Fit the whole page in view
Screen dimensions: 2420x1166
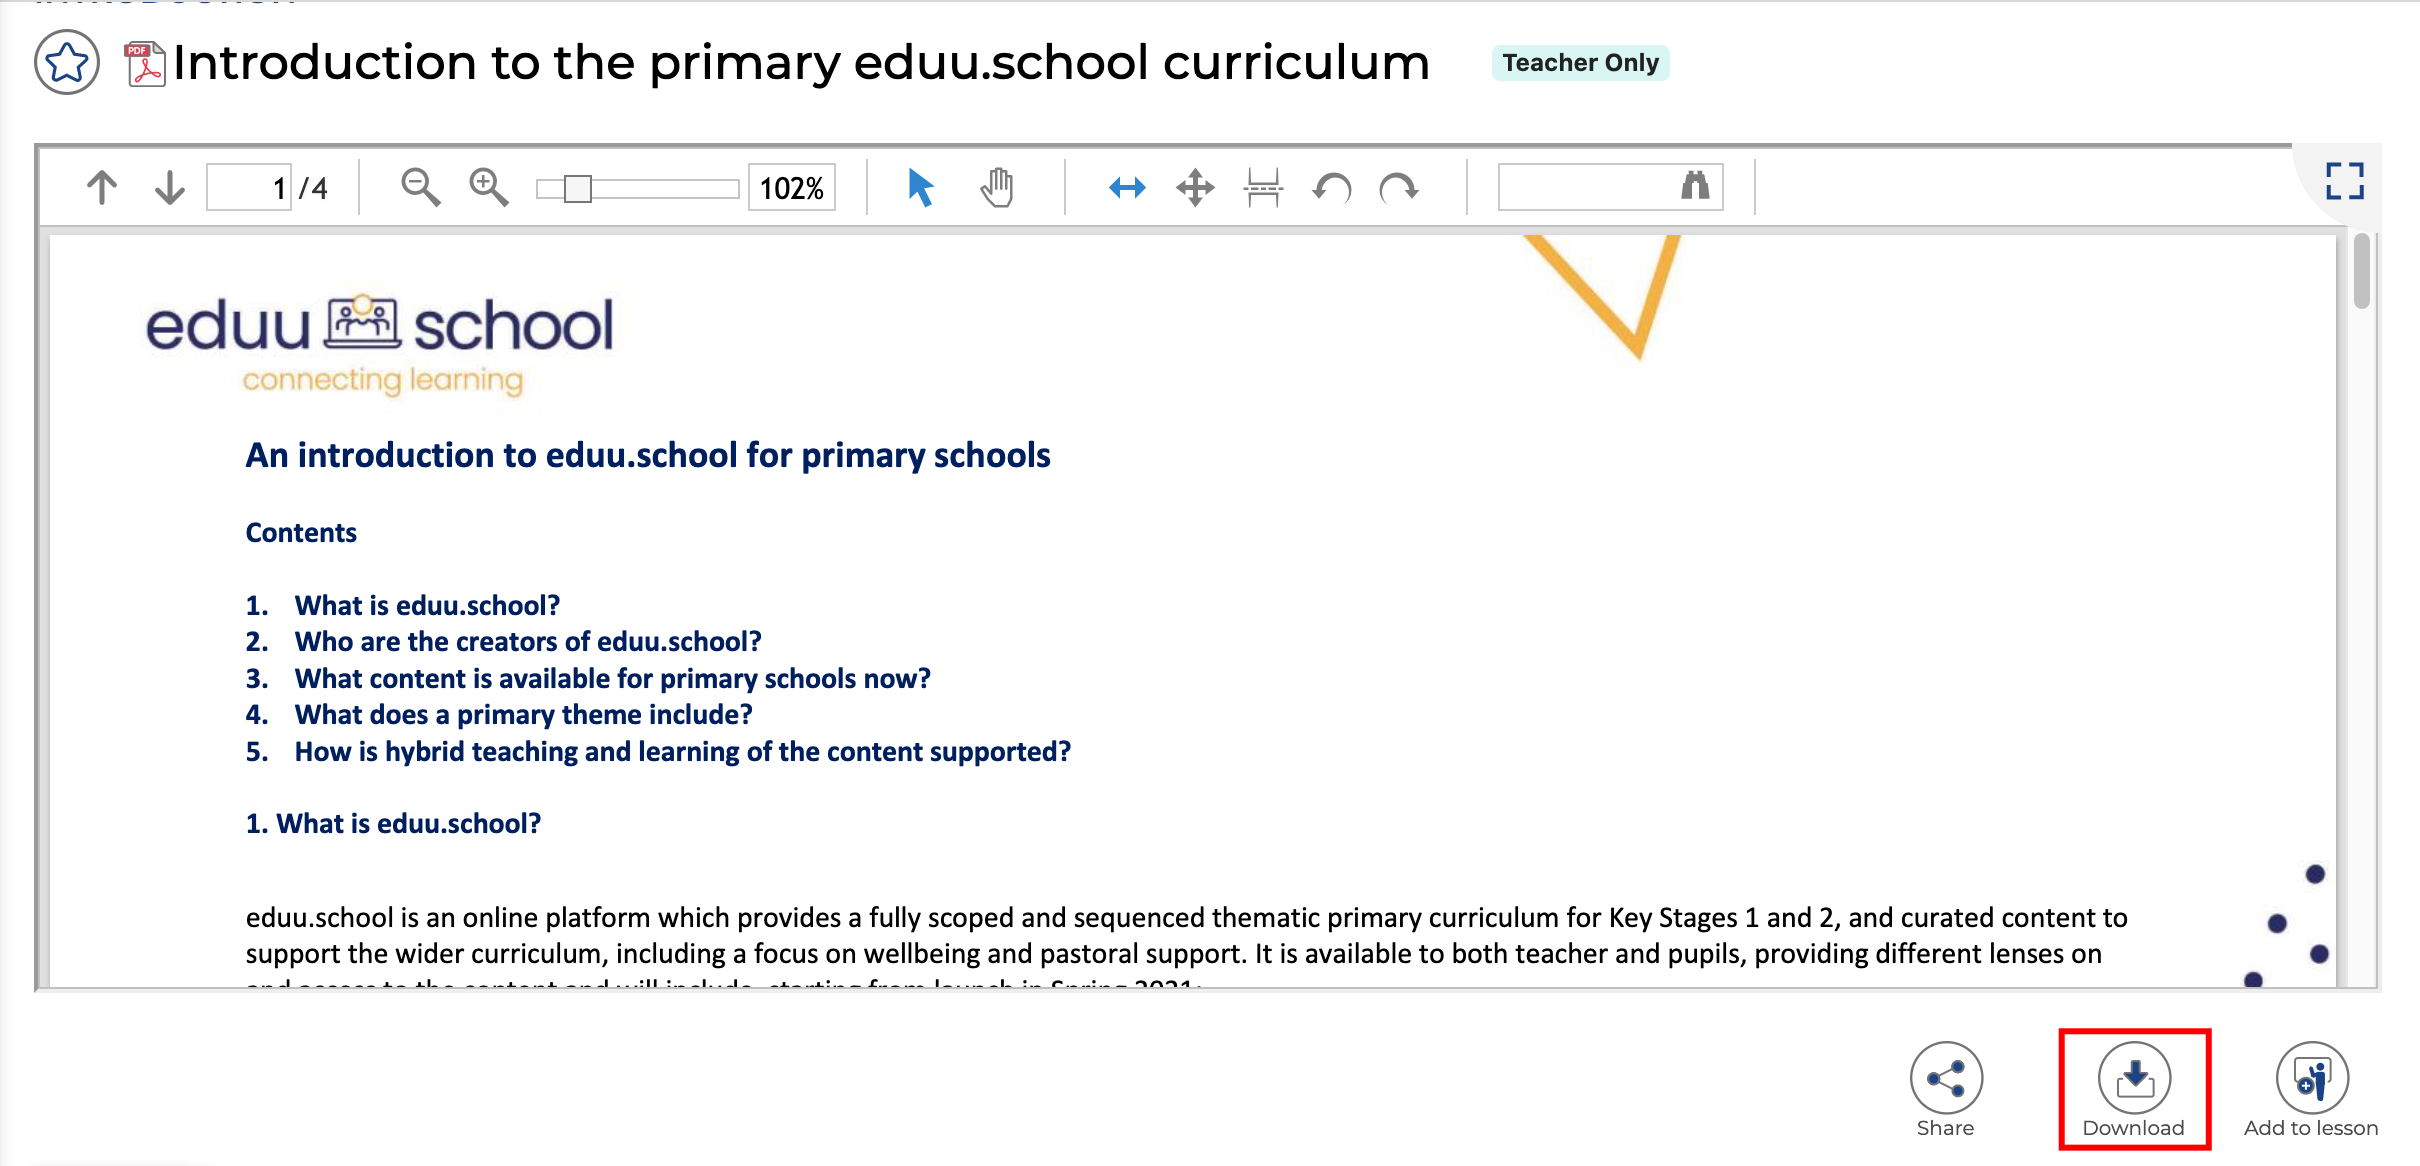coord(1196,187)
